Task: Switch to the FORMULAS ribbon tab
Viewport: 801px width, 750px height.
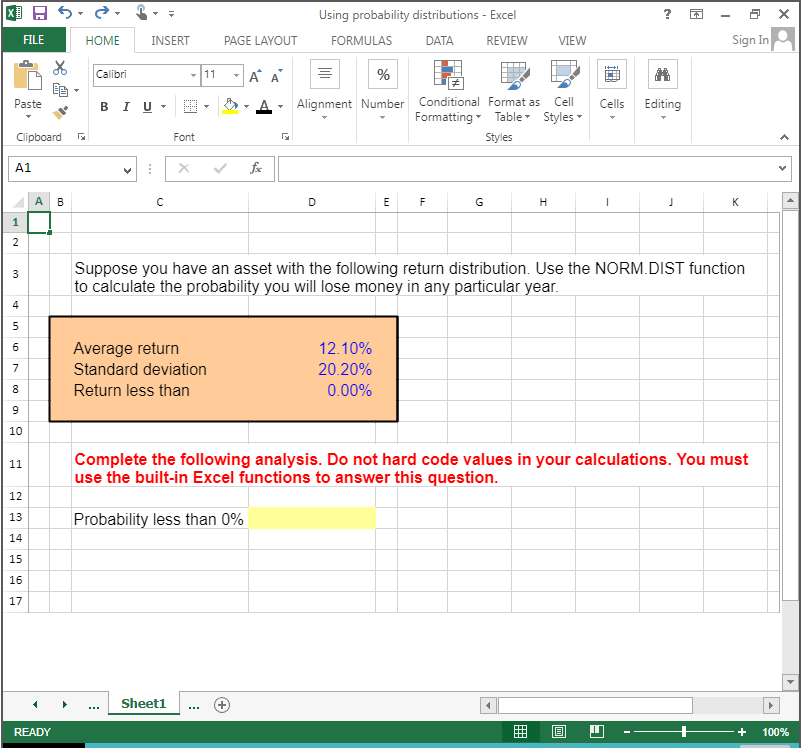Action: click(x=361, y=40)
